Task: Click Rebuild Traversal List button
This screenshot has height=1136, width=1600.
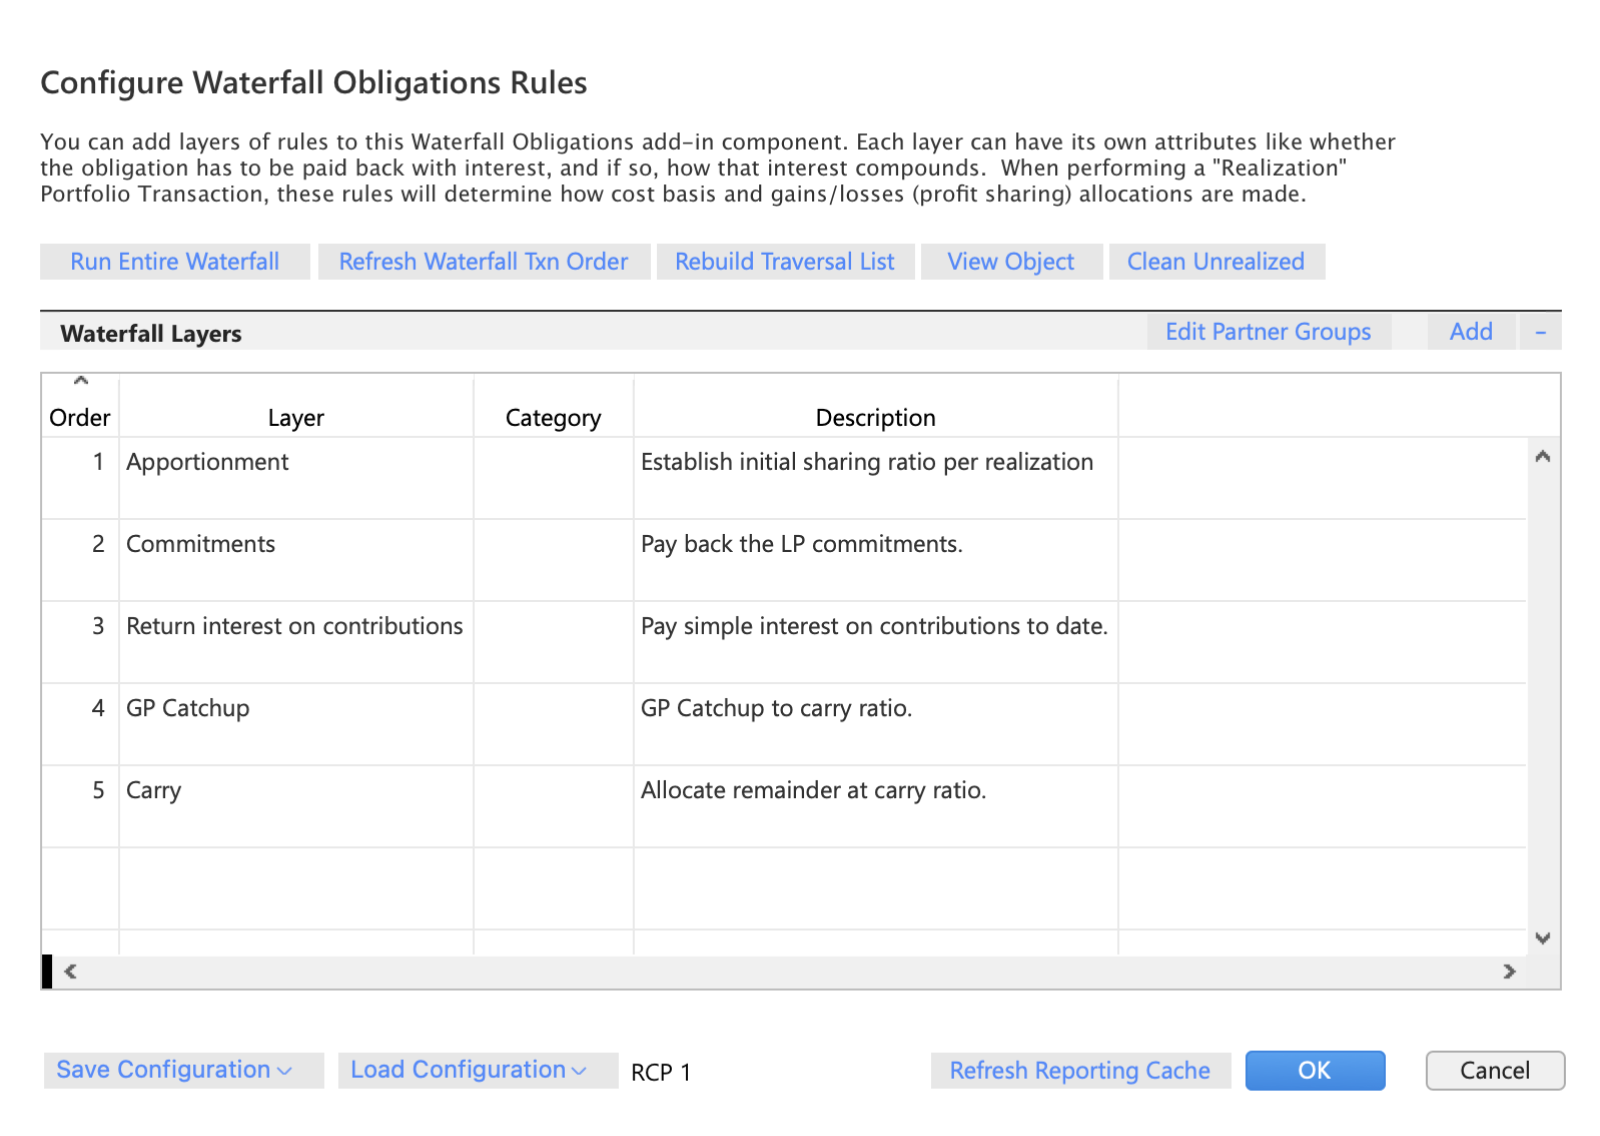Action: (x=785, y=262)
